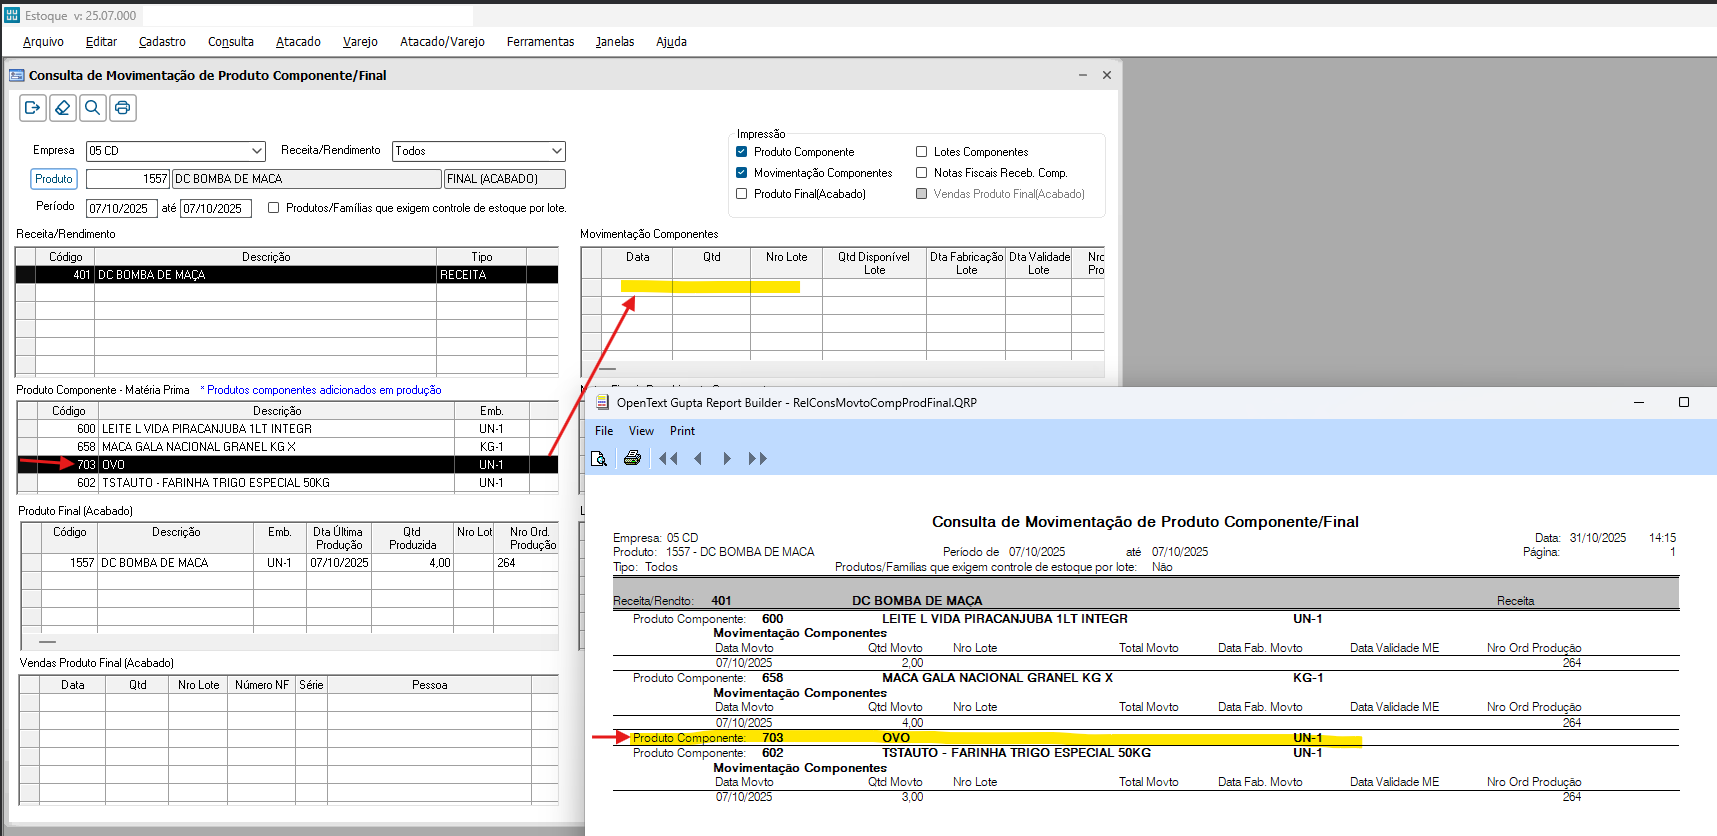Click the magnifier search icon in Consulta toolbar

pyautogui.click(x=93, y=108)
